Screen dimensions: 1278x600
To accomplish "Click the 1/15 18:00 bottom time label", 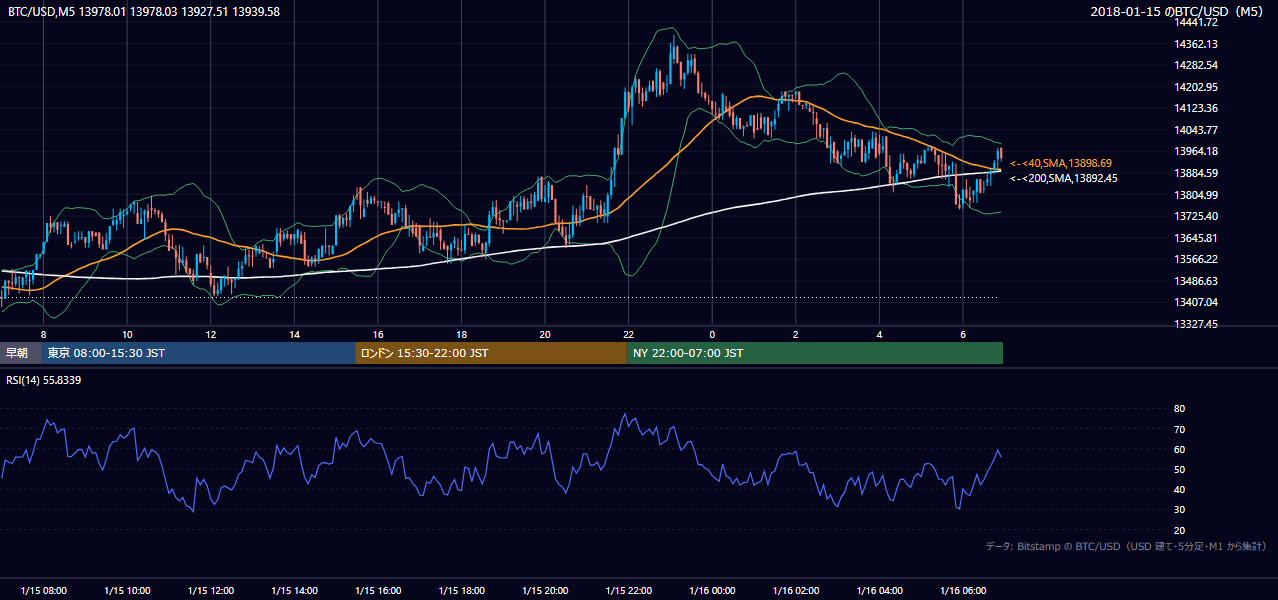I will (x=461, y=590).
